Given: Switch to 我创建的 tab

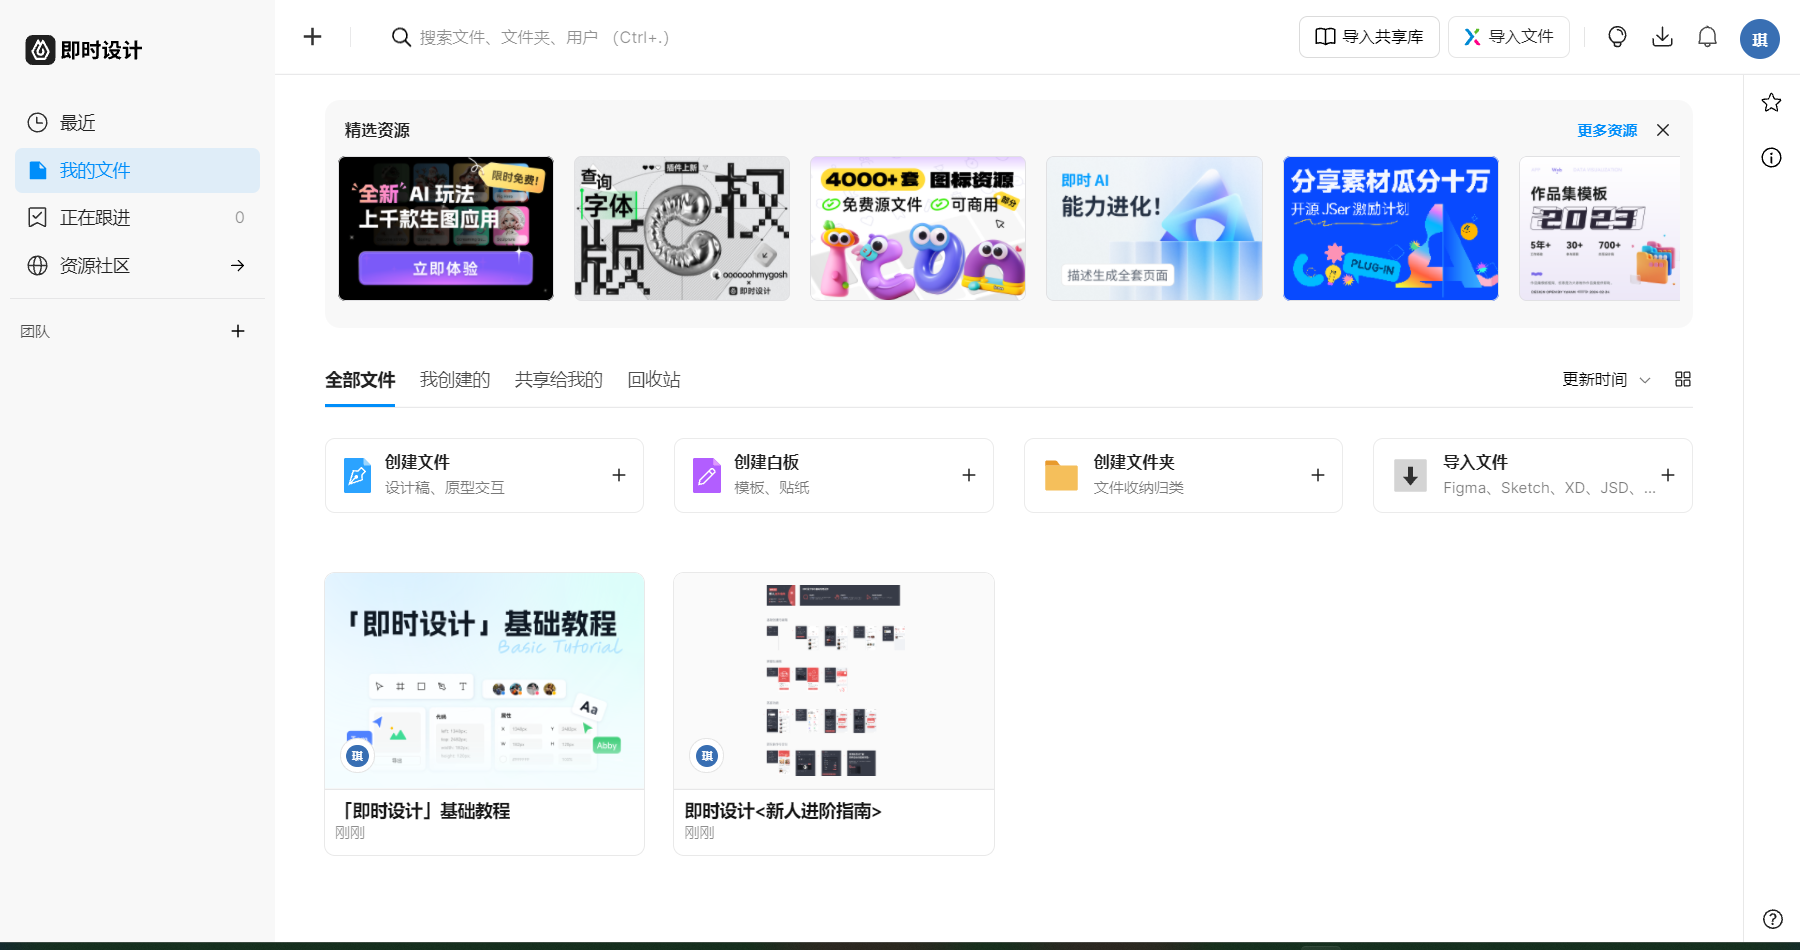Looking at the screenshot, I should [x=455, y=380].
